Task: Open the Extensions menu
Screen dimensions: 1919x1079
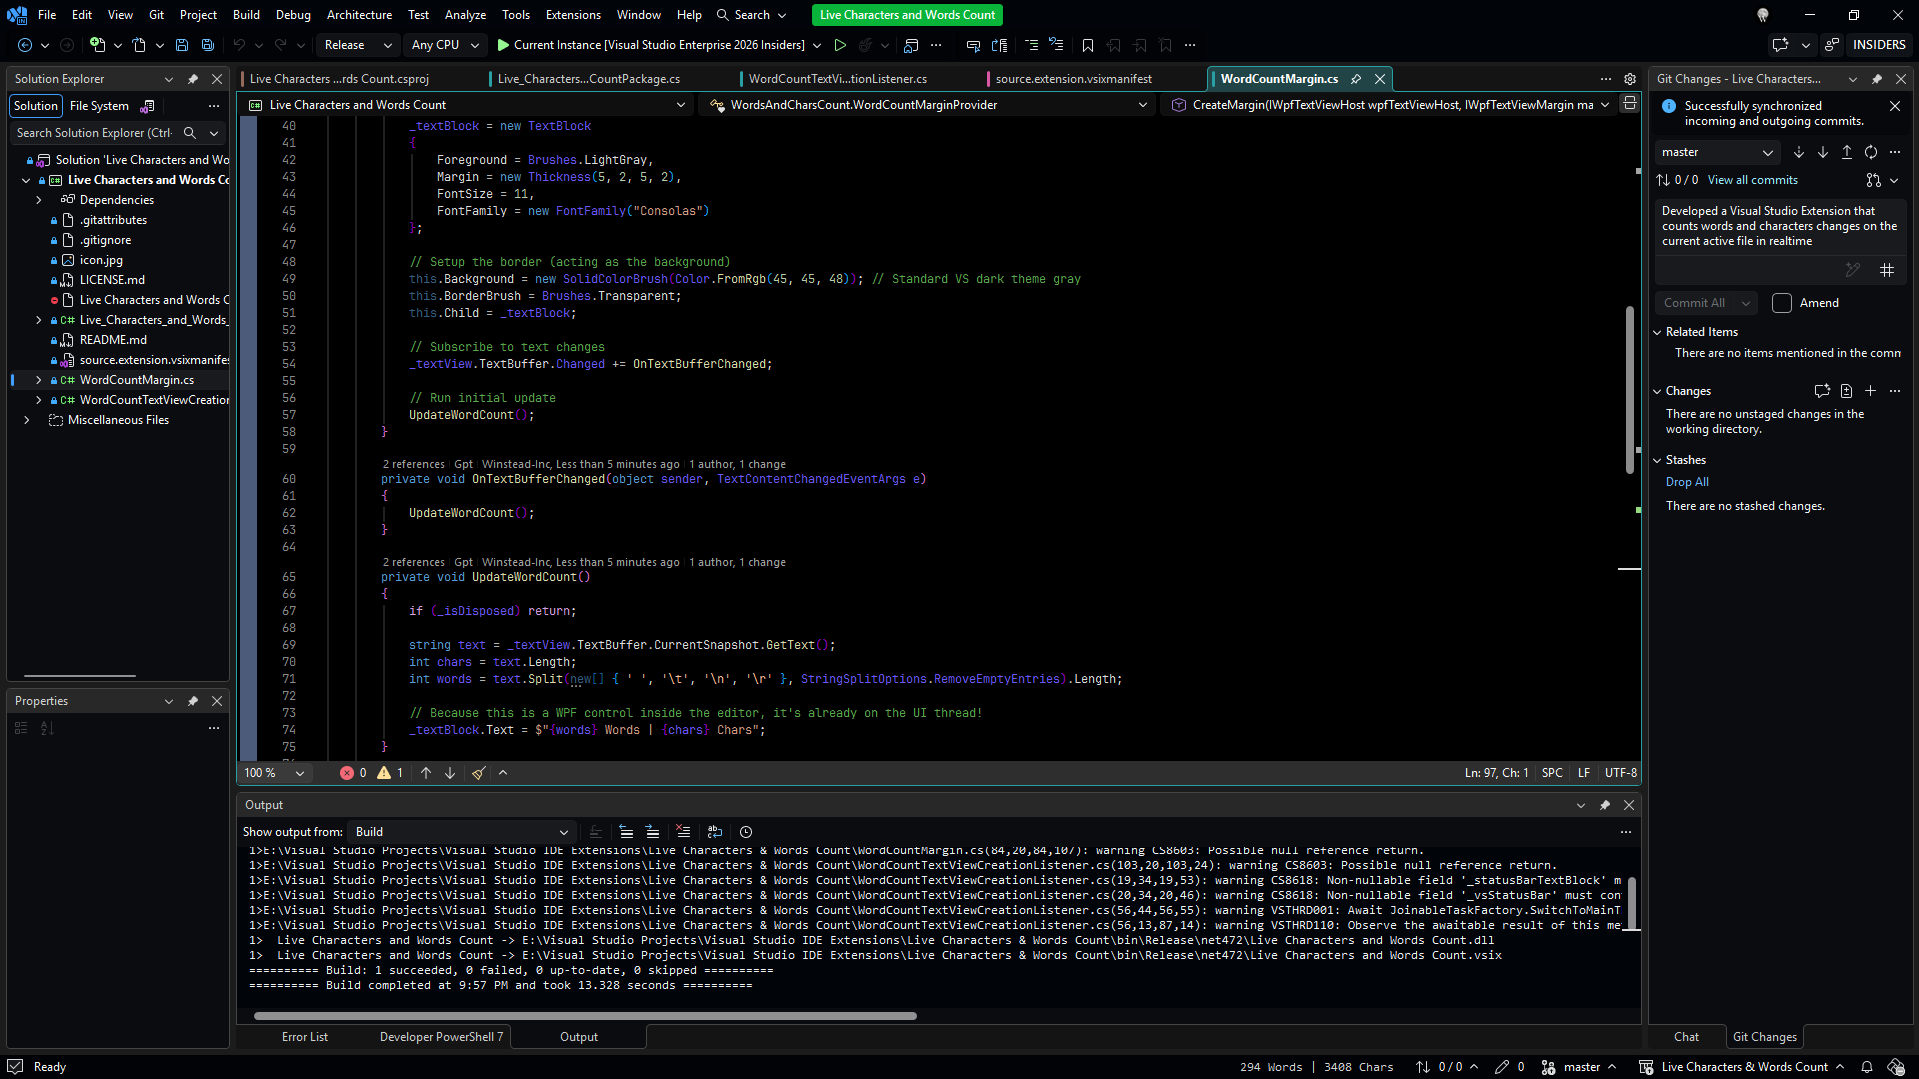Action: pos(573,15)
